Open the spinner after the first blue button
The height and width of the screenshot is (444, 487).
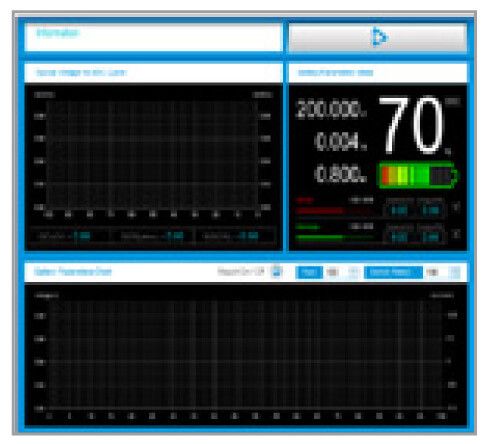(x=354, y=272)
